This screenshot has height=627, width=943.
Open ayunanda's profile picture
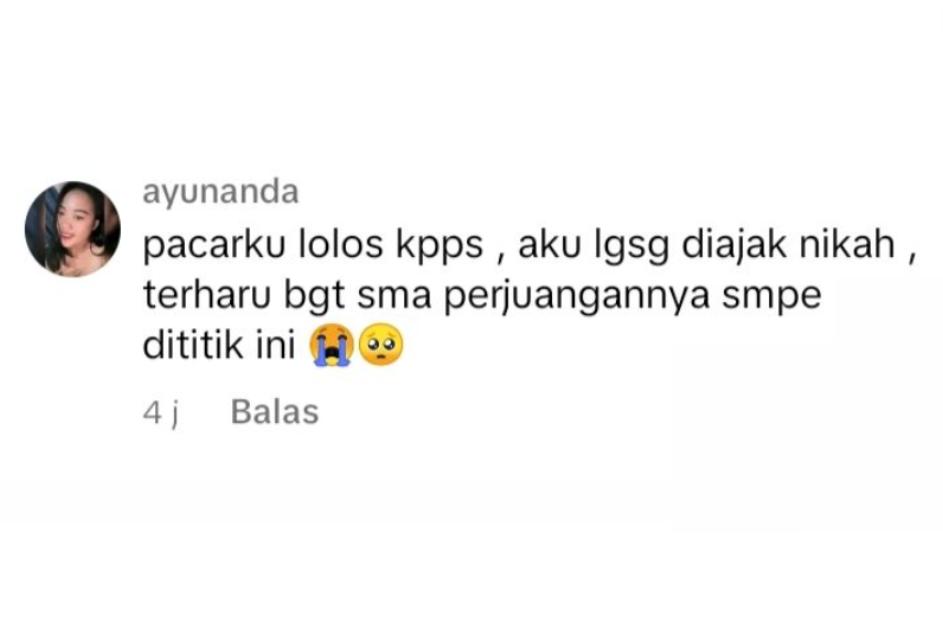pos(72,229)
